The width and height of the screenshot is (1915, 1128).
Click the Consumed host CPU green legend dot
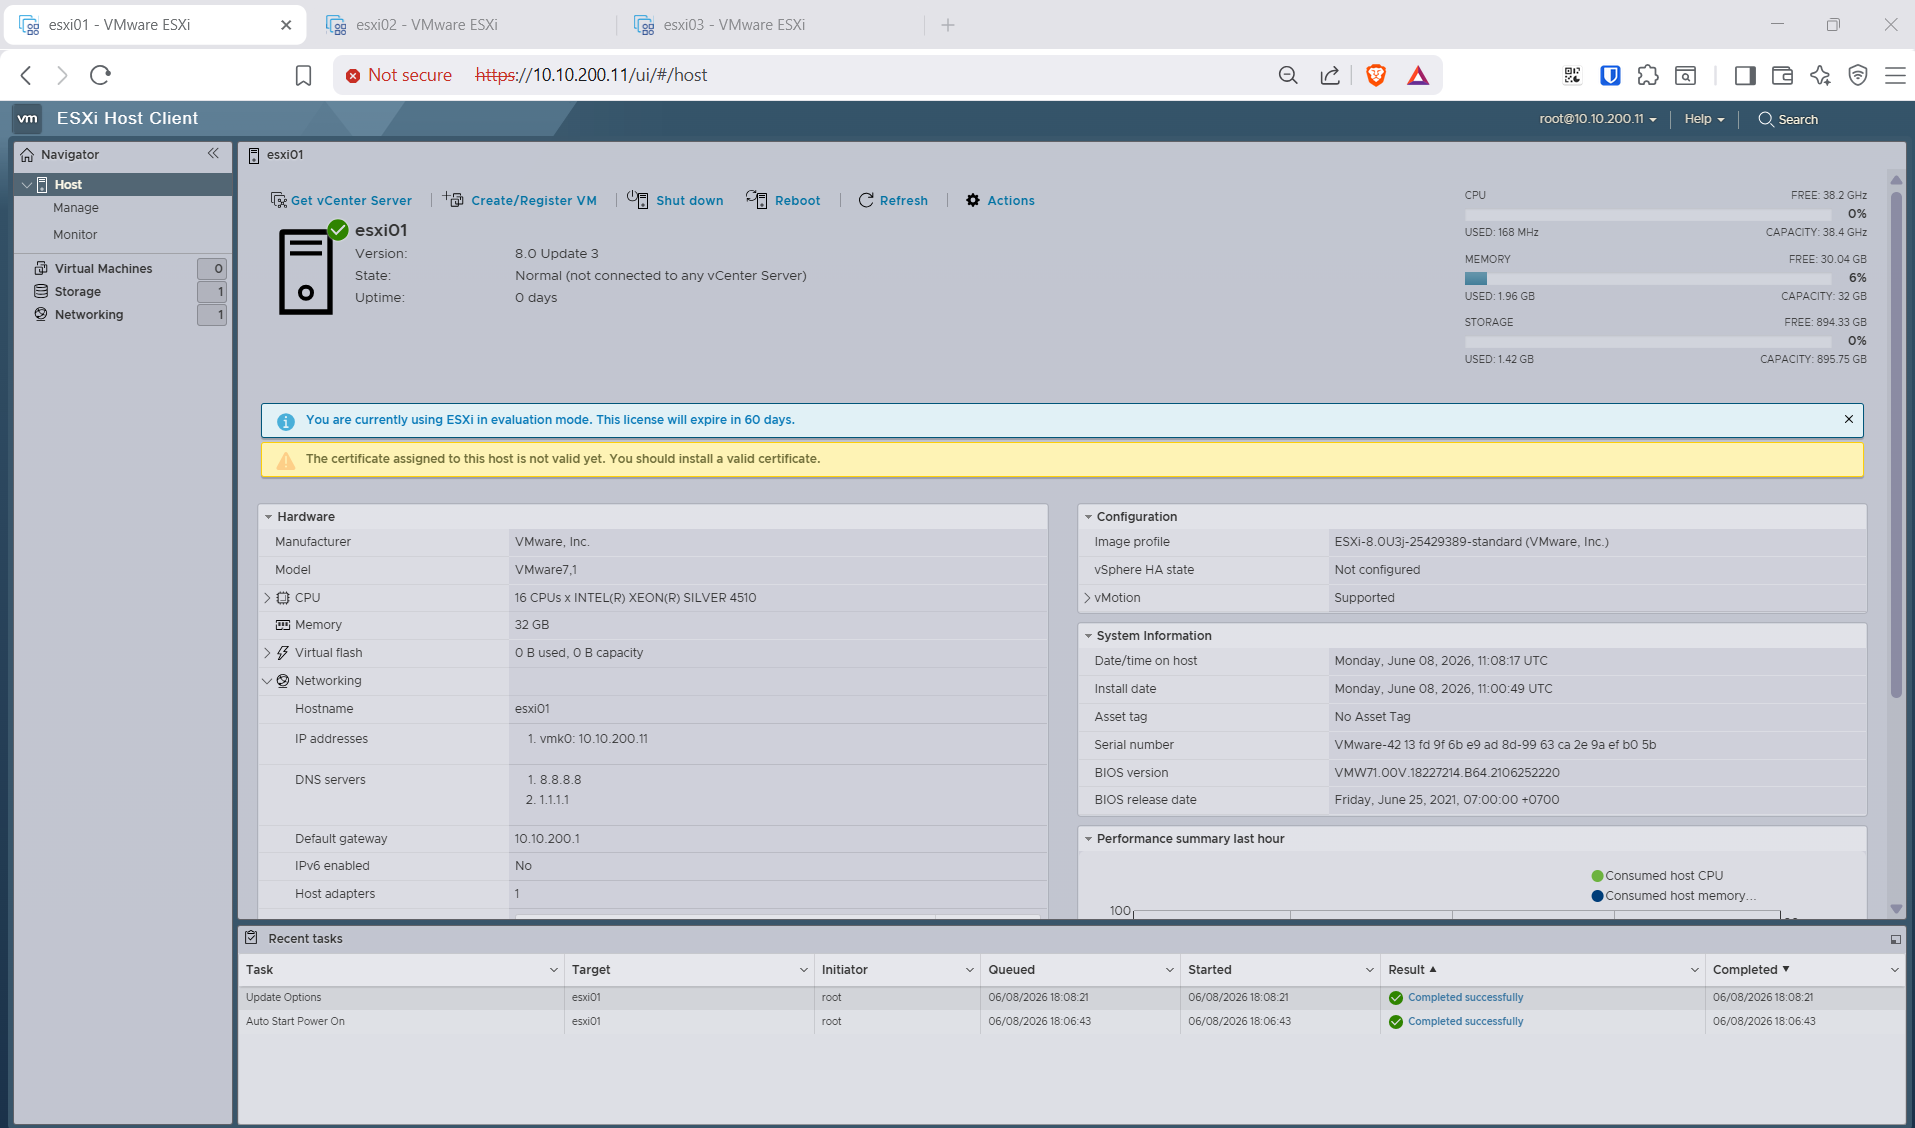coord(1597,876)
